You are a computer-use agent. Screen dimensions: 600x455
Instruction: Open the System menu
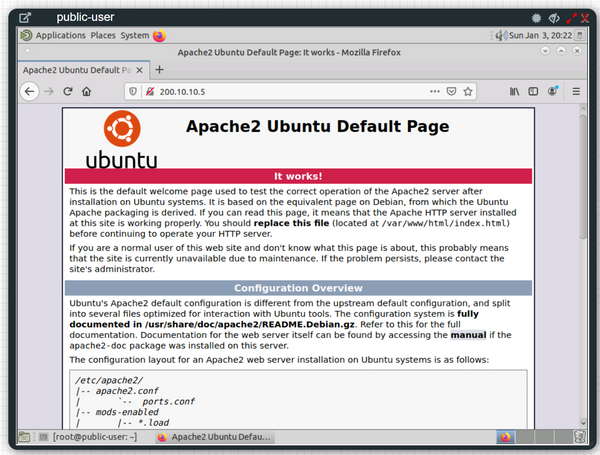click(x=134, y=35)
